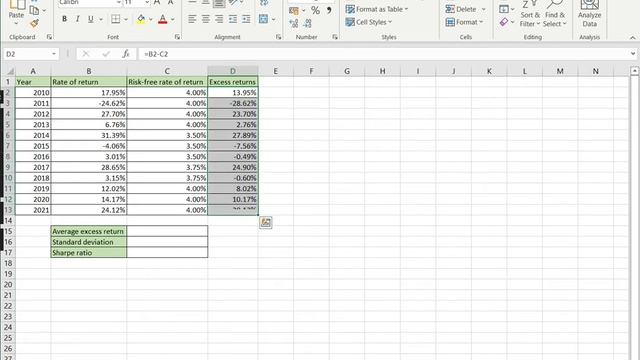Screen dimensions: 640x360
Task: Click the formula bar Enter checkmark
Action: [106, 54]
